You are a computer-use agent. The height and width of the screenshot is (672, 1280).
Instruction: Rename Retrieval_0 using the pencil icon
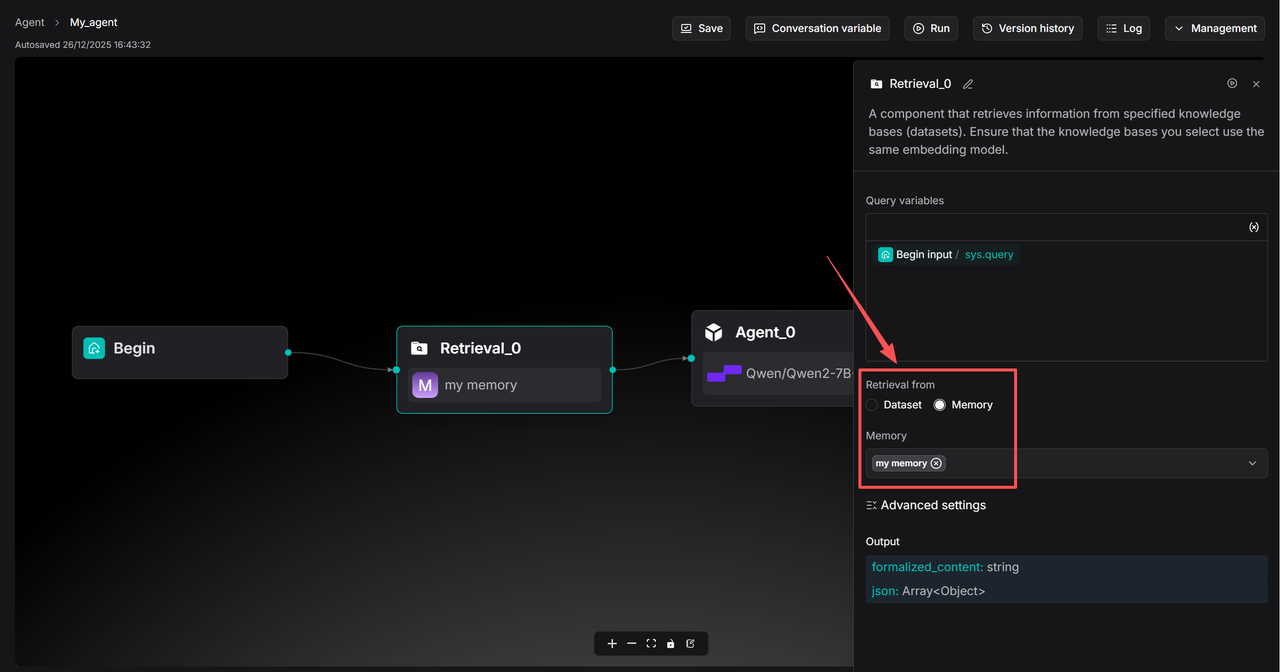[x=968, y=85]
